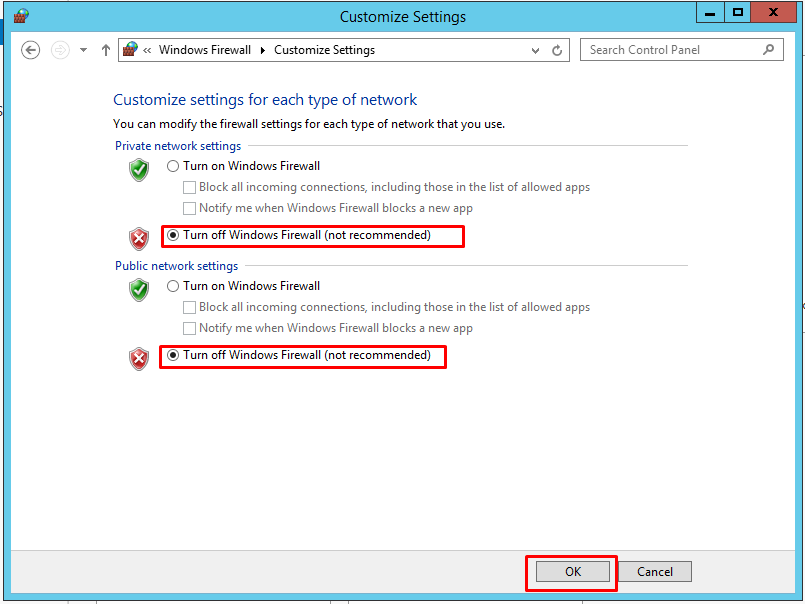Click the Customize Settings breadcrumb
The width and height of the screenshot is (805, 604).
click(x=324, y=50)
